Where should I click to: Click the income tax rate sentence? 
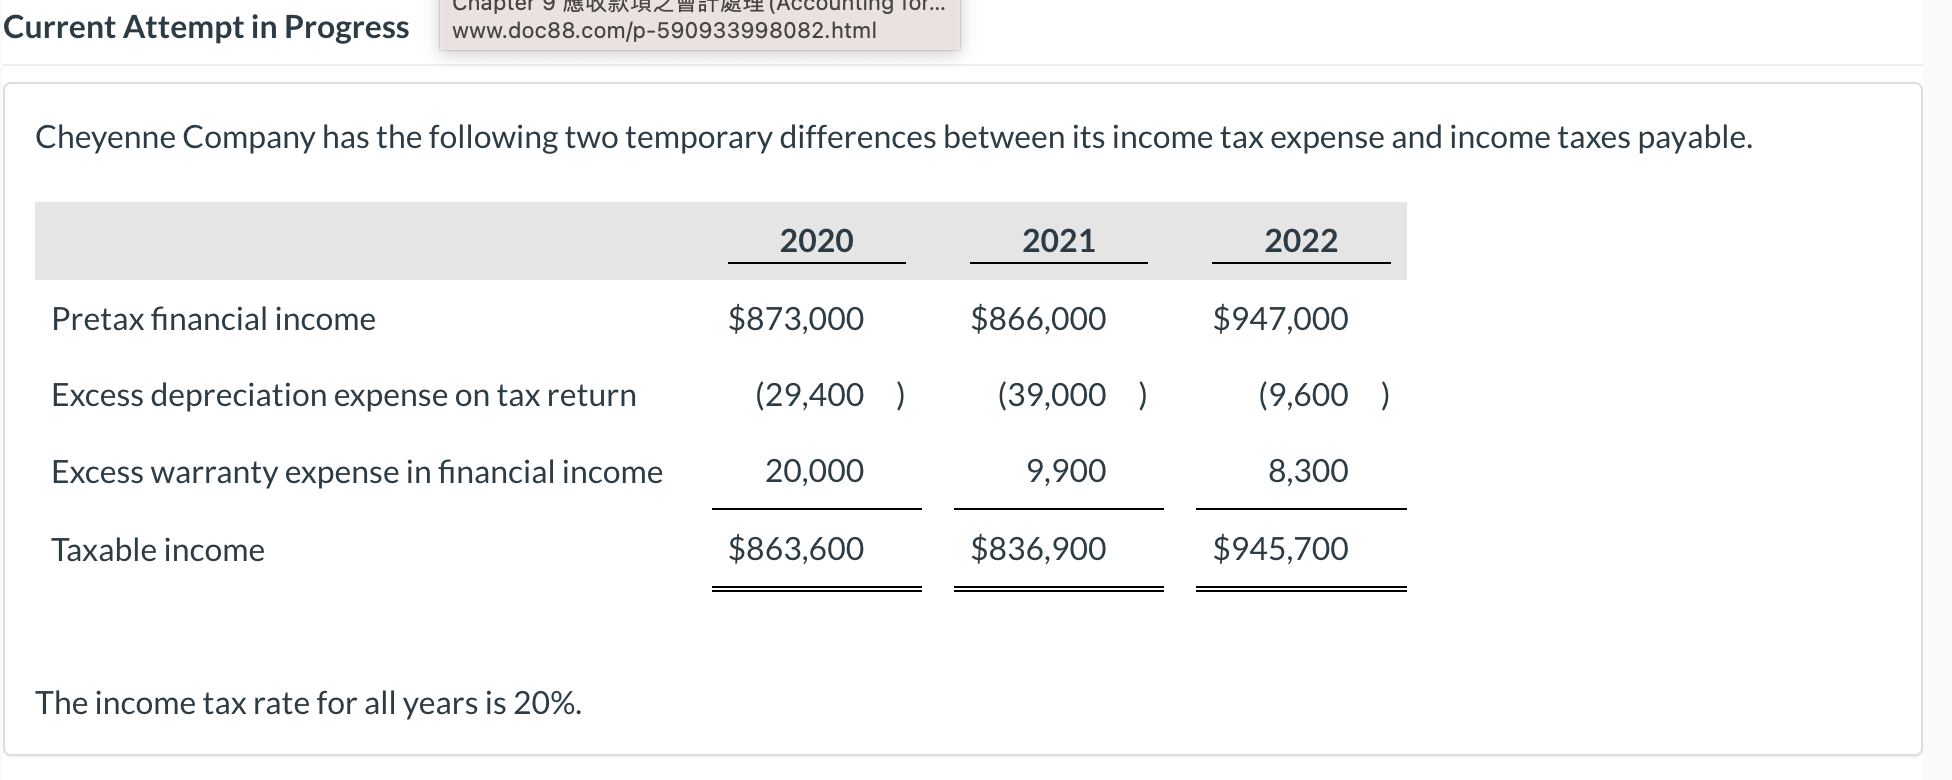tap(307, 702)
